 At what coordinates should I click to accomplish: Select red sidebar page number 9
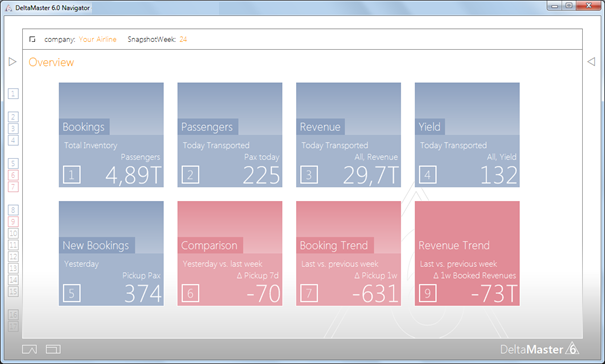(13, 222)
